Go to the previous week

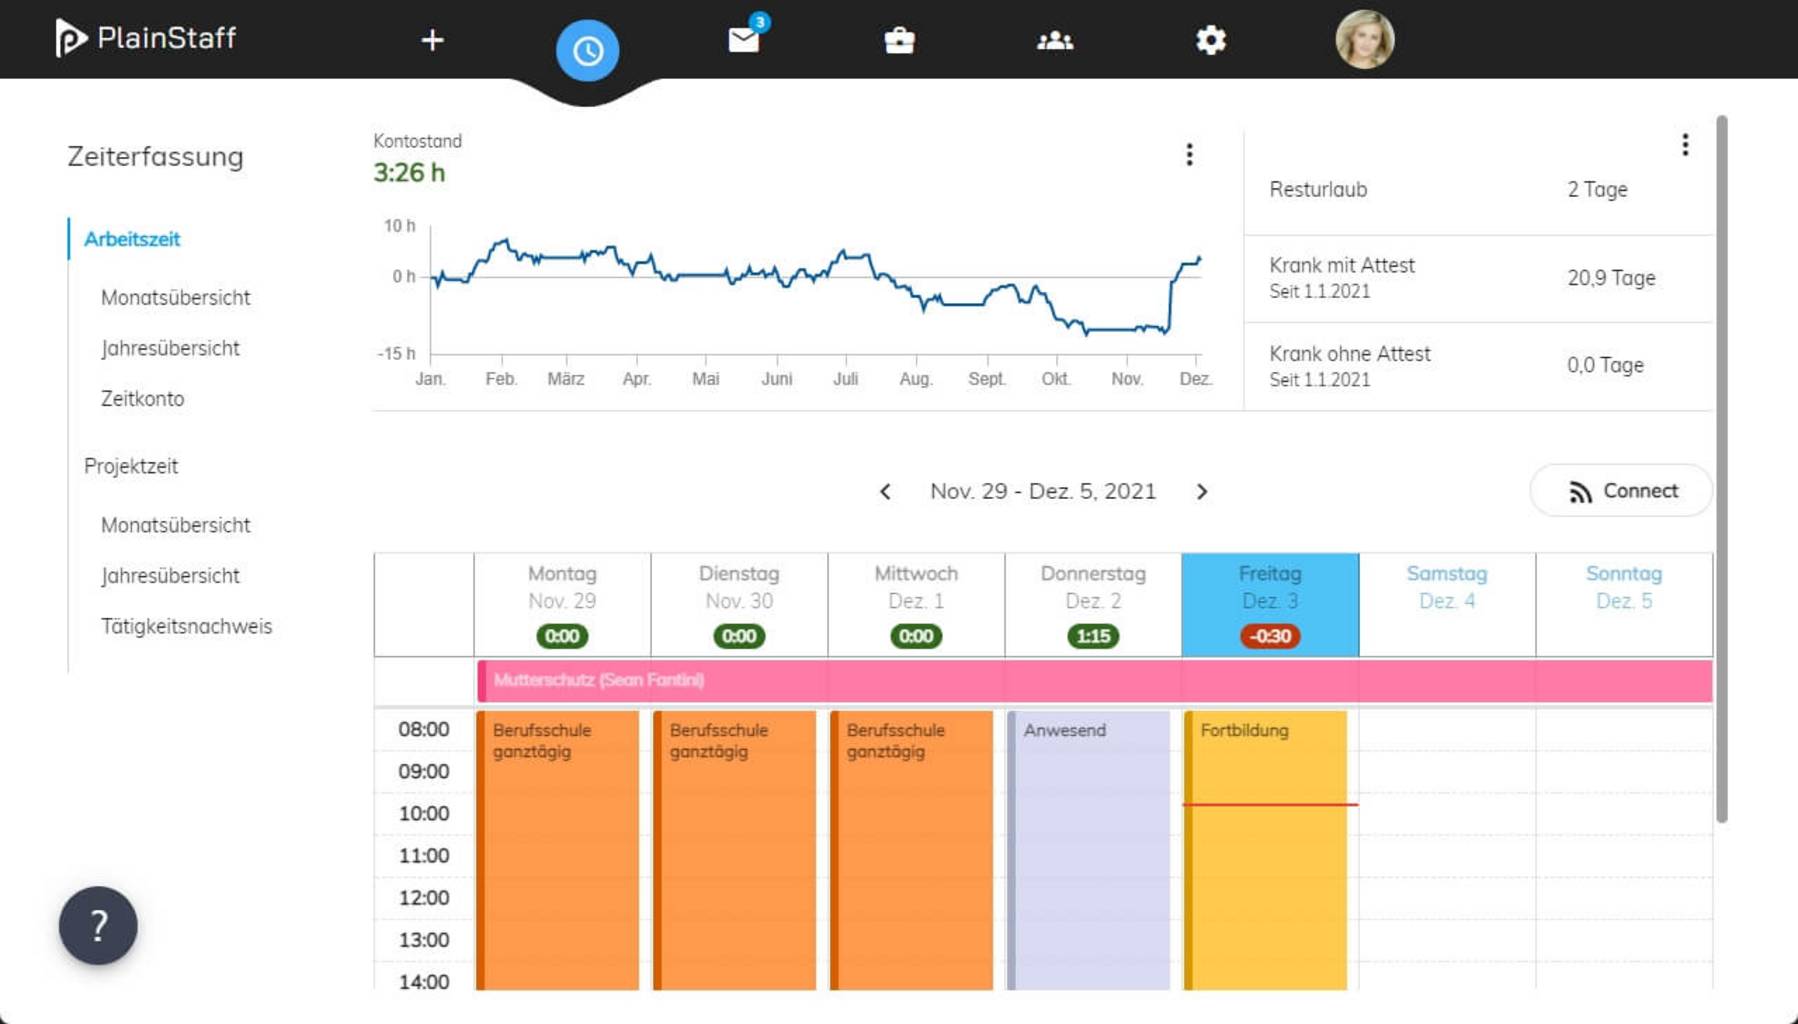click(885, 491)
